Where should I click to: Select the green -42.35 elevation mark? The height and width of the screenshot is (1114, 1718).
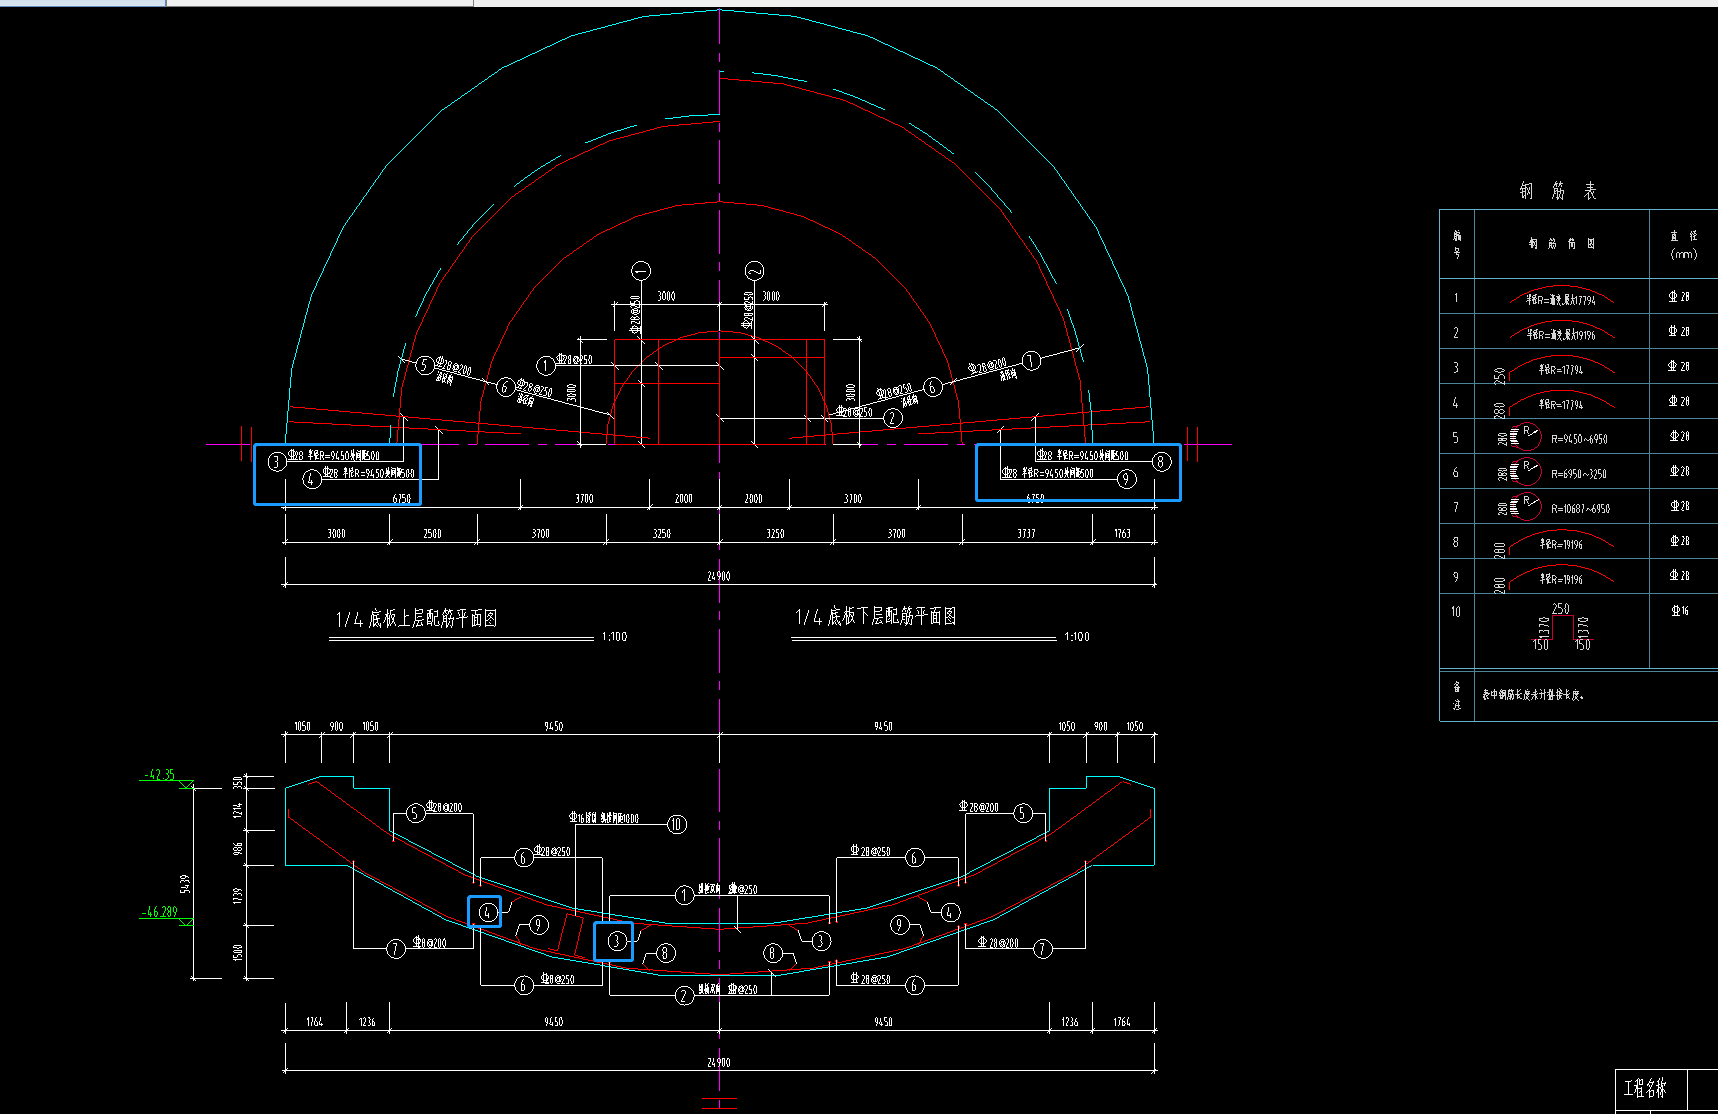tap(159, 775)
